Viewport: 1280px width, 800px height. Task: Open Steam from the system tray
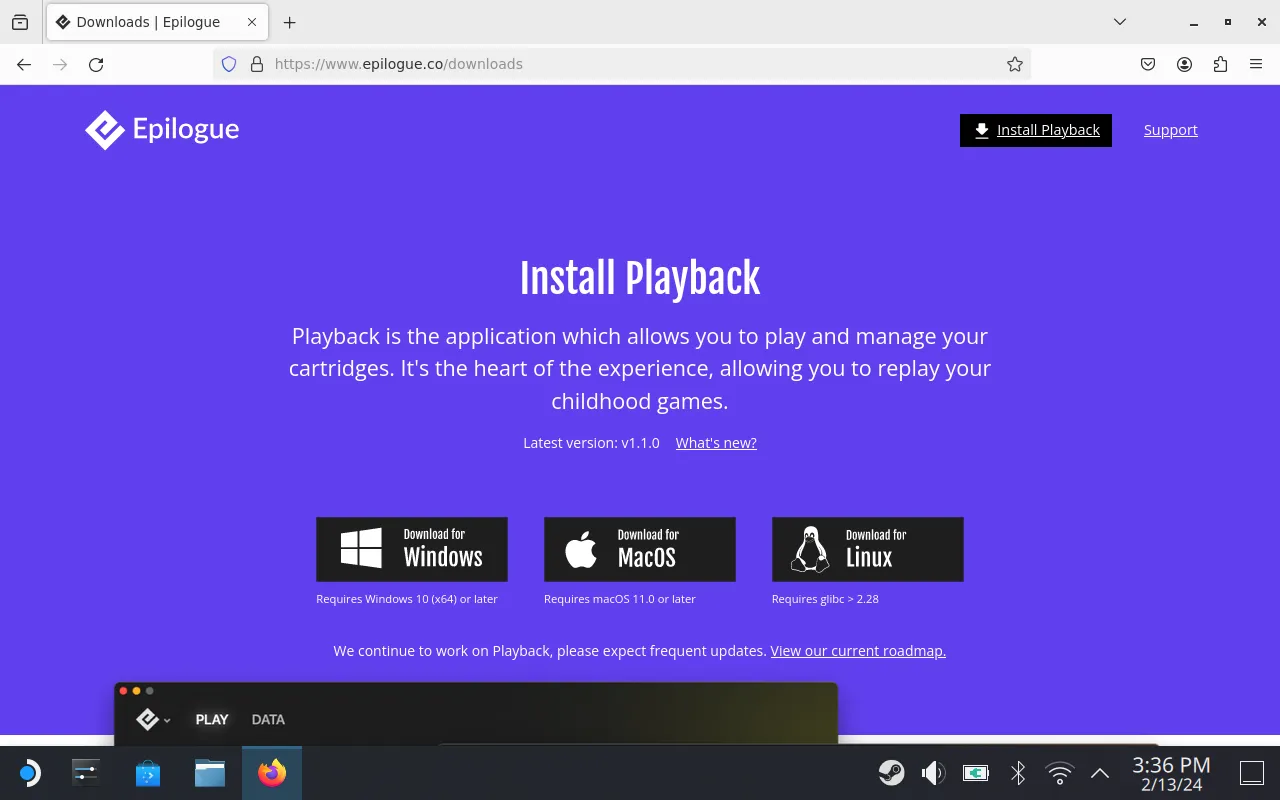pyautogui.click(x=891, y=773)
